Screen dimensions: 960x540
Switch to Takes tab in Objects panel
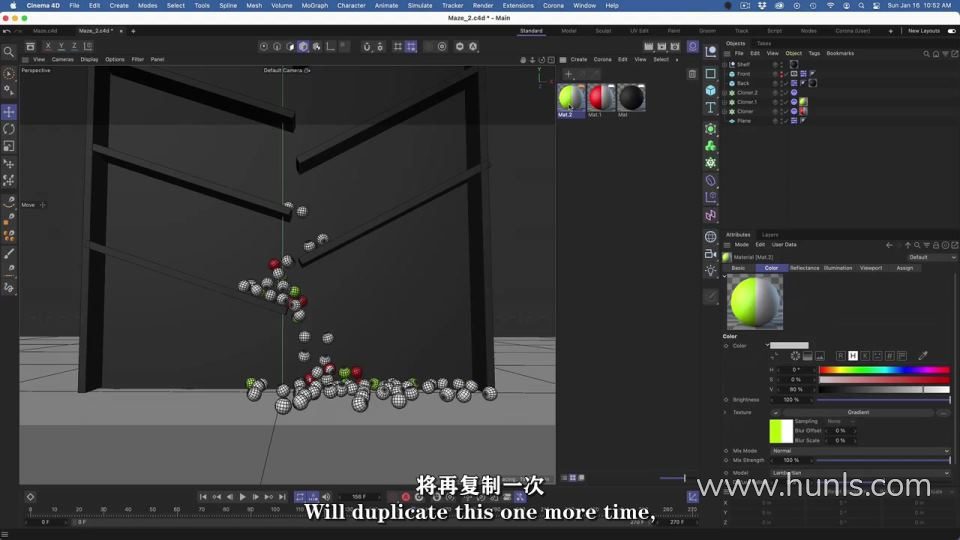pos(763,43)
